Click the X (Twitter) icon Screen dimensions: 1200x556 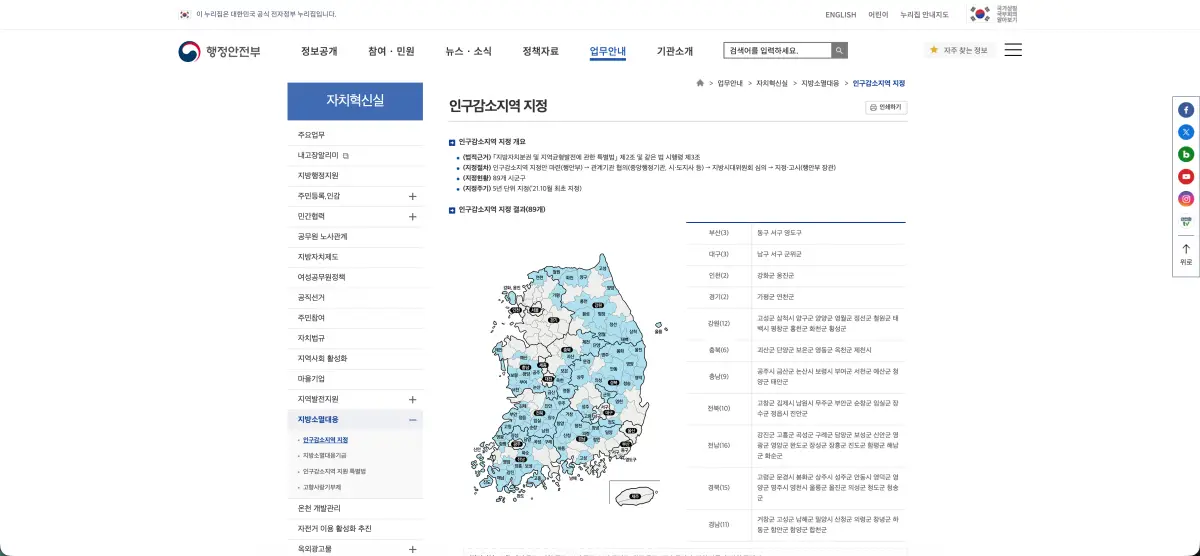coord(1186,132)
